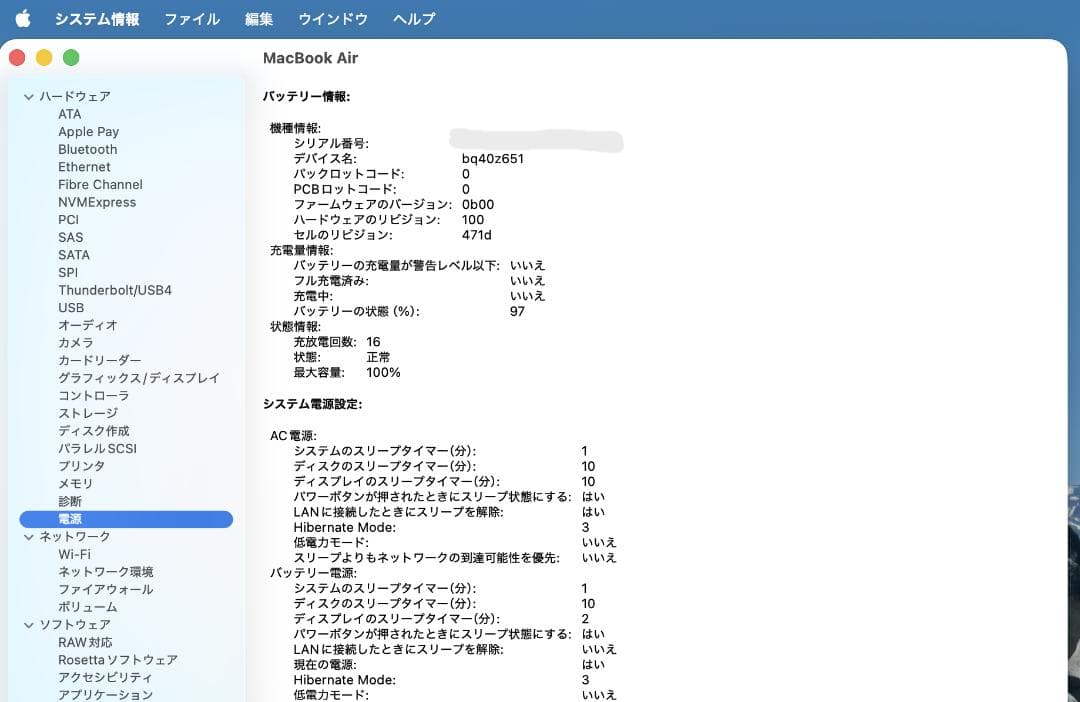Screen dimensions: 1080x702
Task: Collapse the ハードウェア section in the sidebar
Action: tap(27, 96)
